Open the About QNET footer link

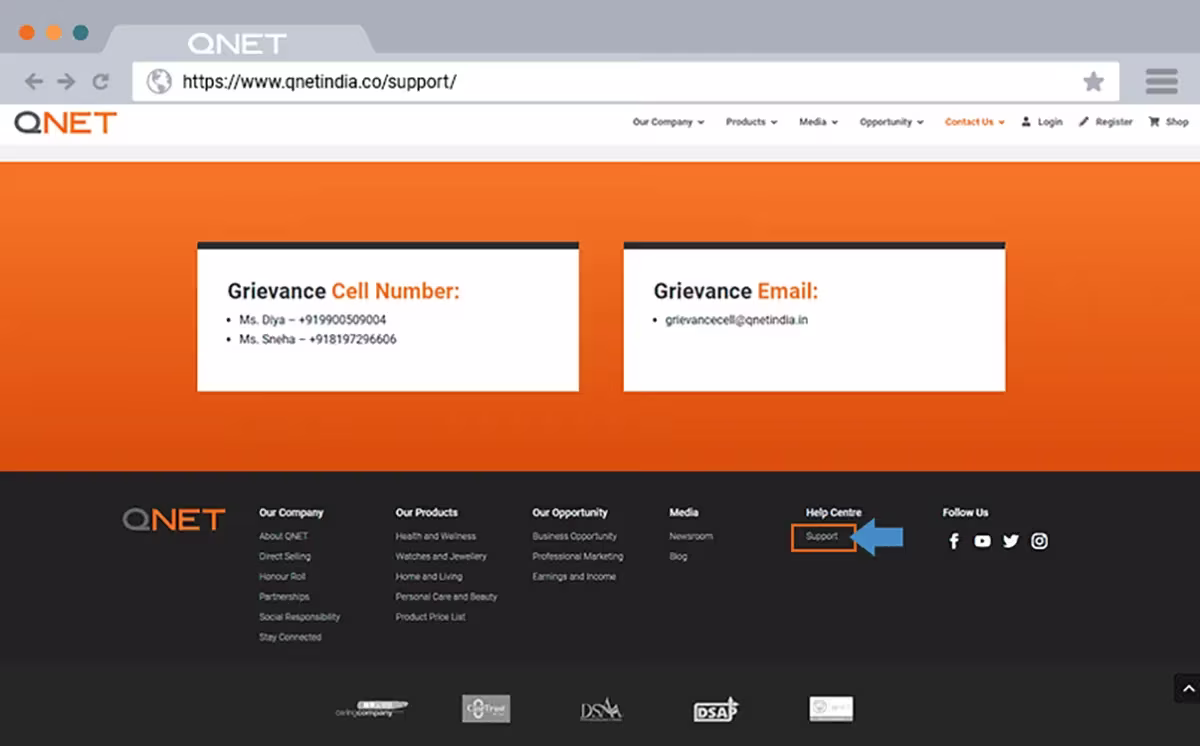(x=284, y=536)
